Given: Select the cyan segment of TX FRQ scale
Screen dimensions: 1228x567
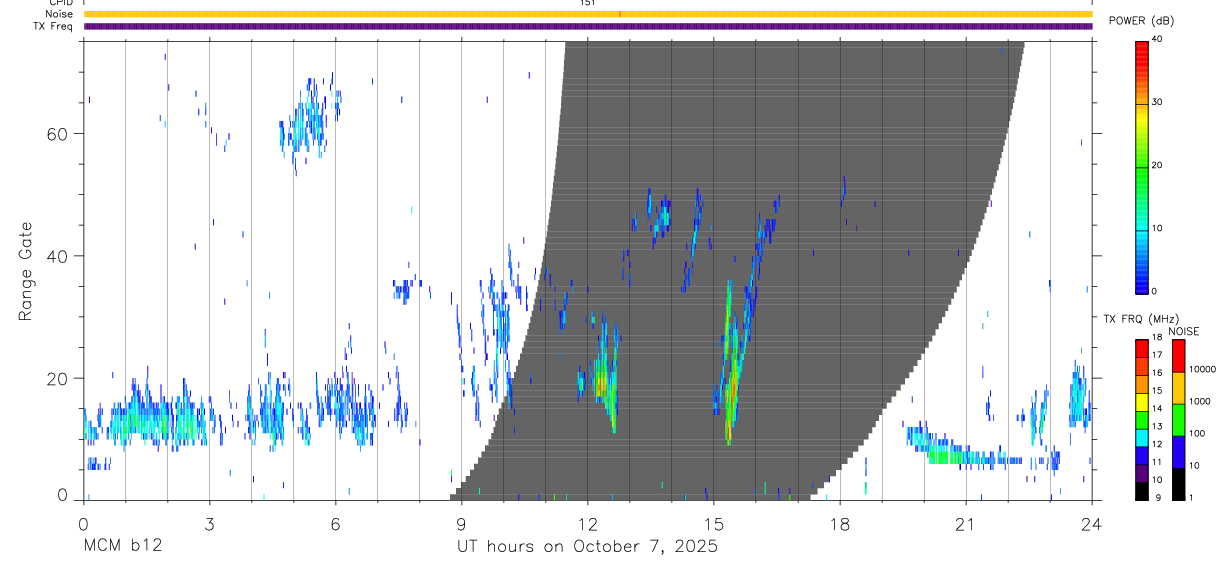Looking at the screenshot, I should coord(1141,438).
